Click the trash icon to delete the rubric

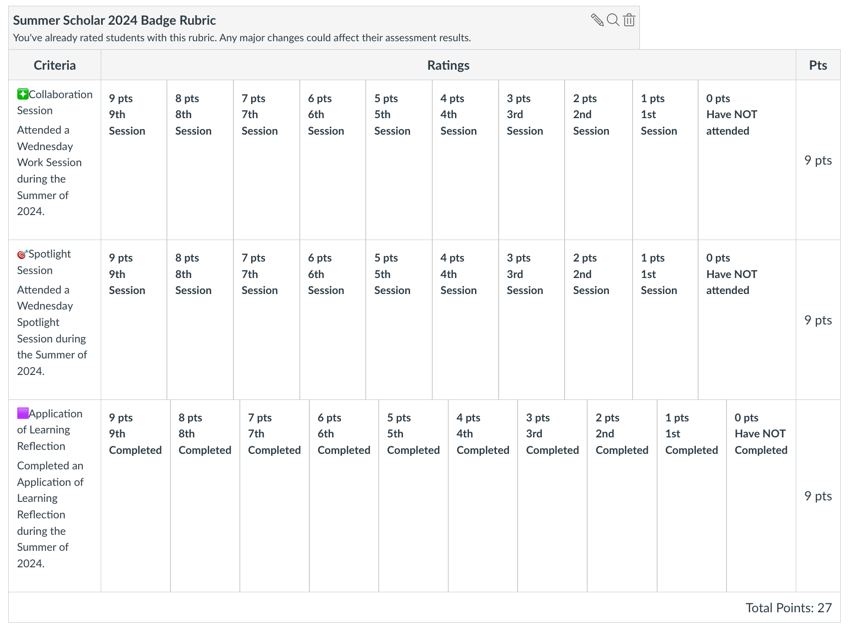pos(629,19)
